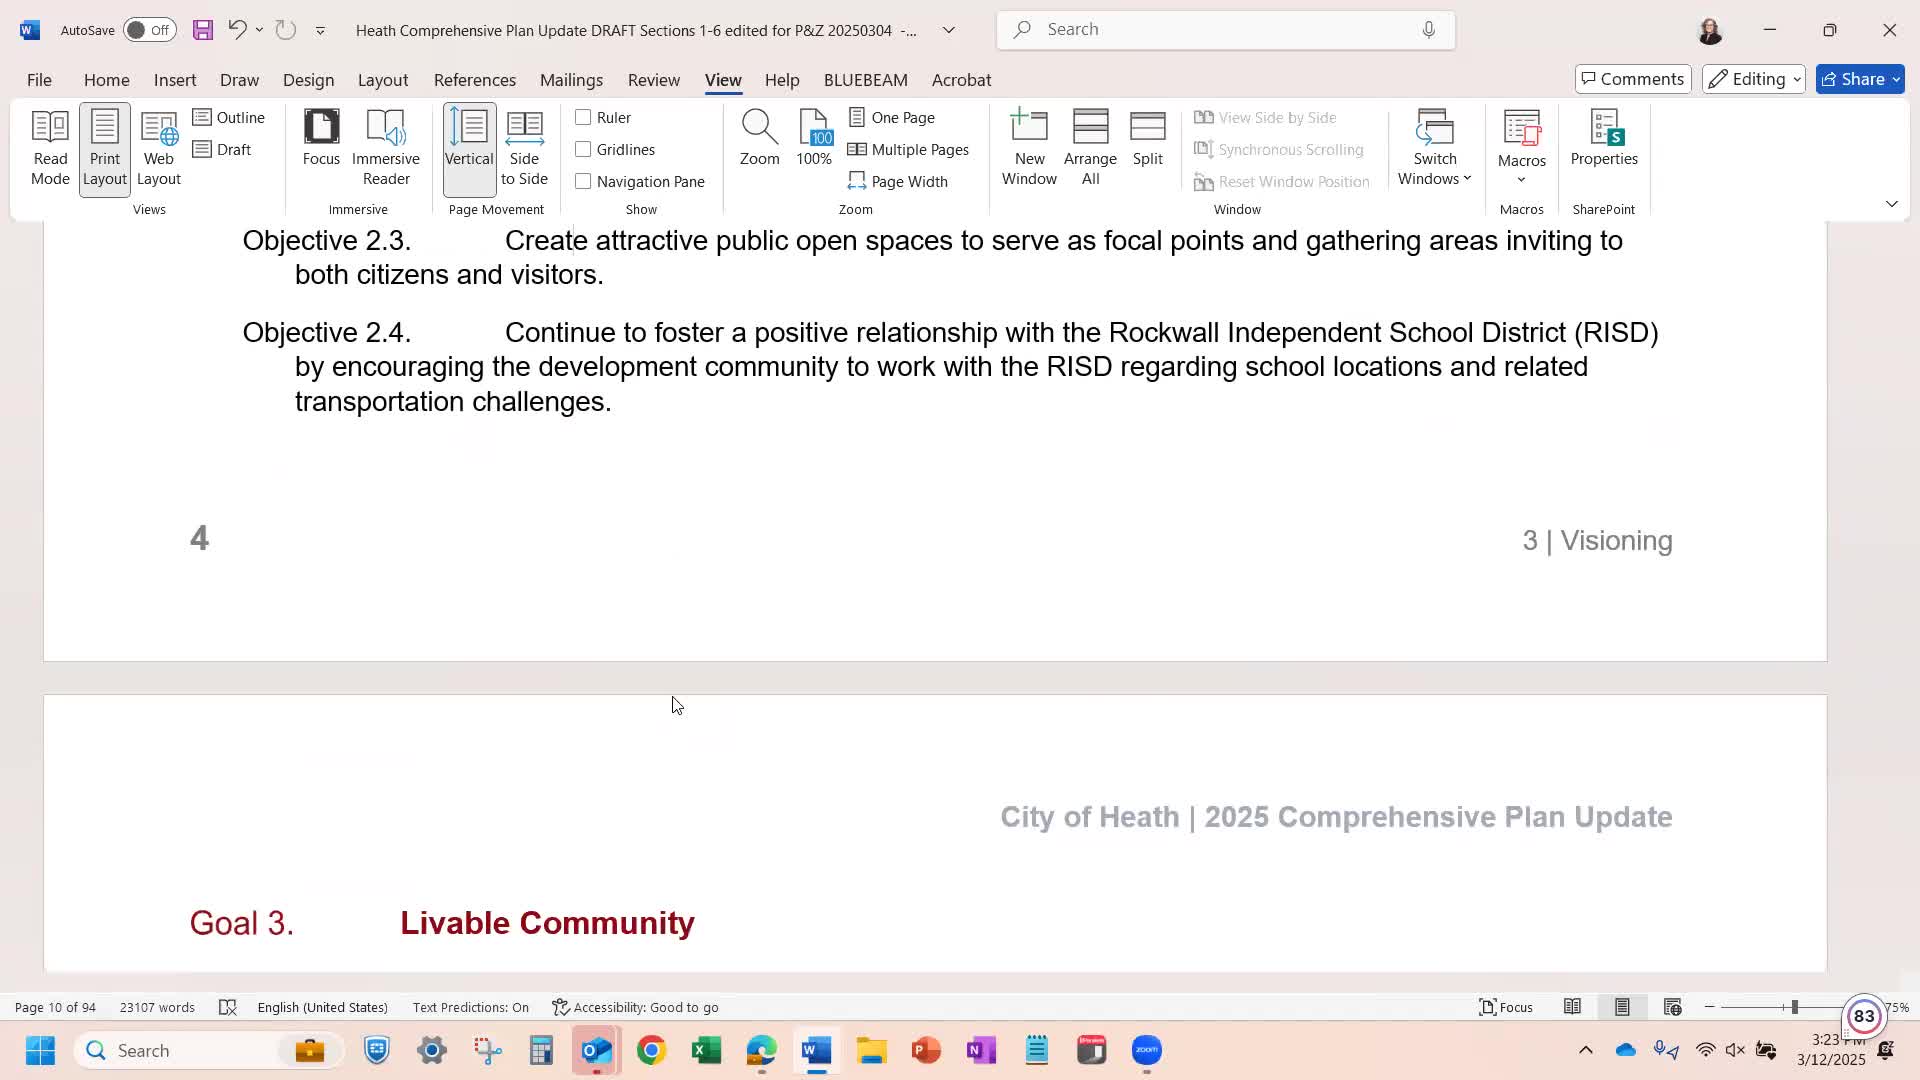This screenshot has height=1080, width=1920.
Task: Adjust the zoom slider in status bar
Action: coord(1794,1007)
